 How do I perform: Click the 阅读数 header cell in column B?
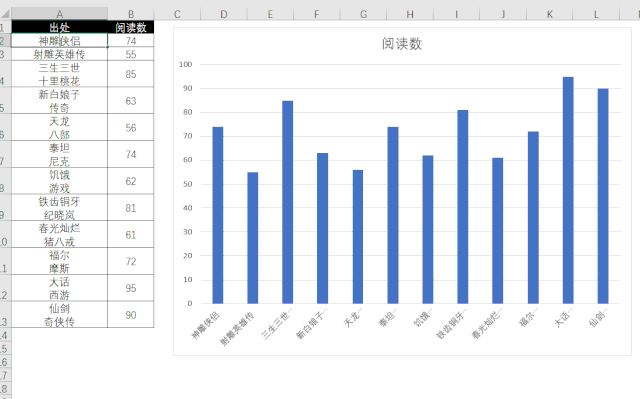pos(131,27)
